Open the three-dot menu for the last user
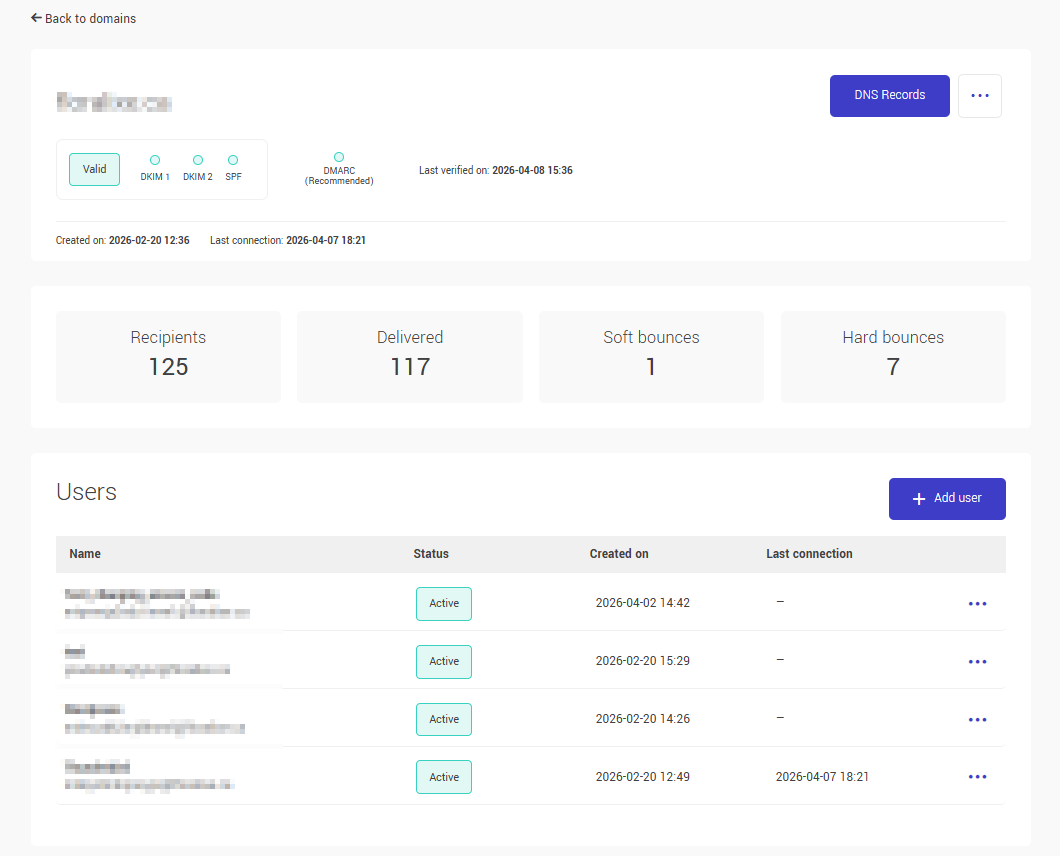The image size is (1060, 856). 977,776
